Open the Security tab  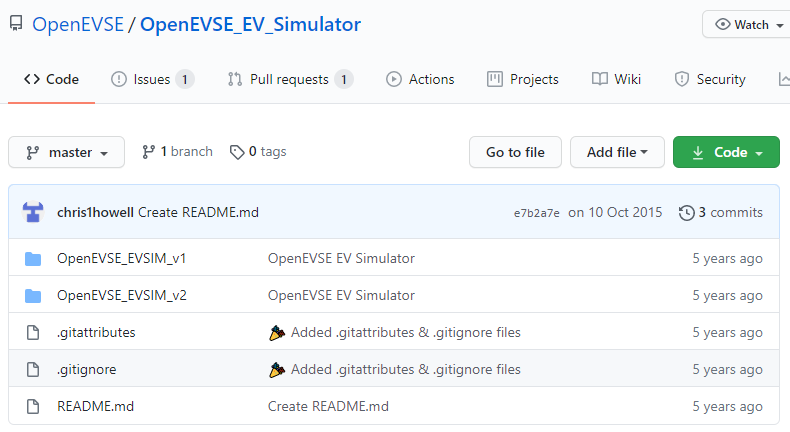(710, 79)
